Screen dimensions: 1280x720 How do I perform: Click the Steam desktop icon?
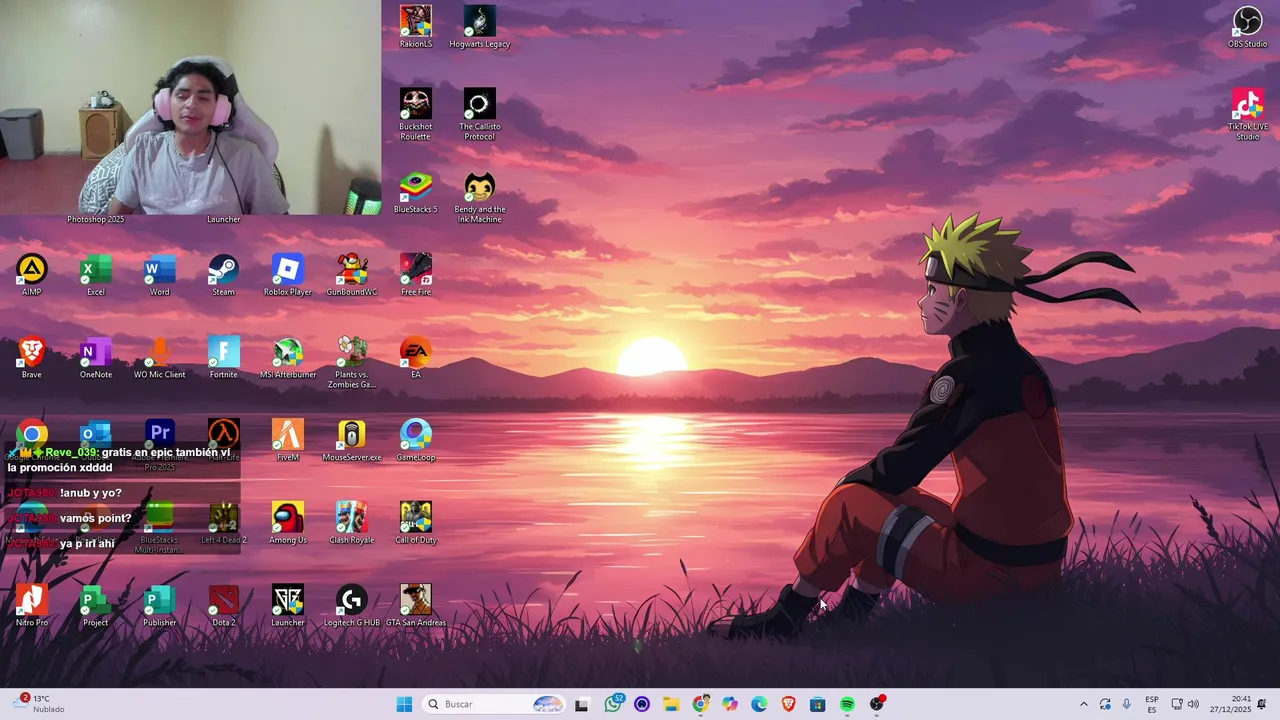(224, 275)
